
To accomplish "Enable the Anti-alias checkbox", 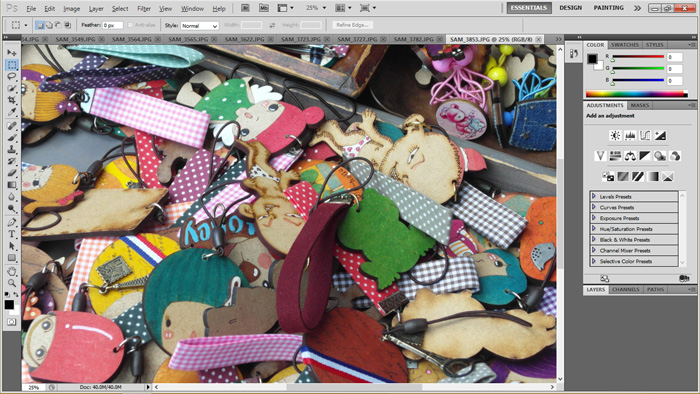I will (x=130, y=25).
